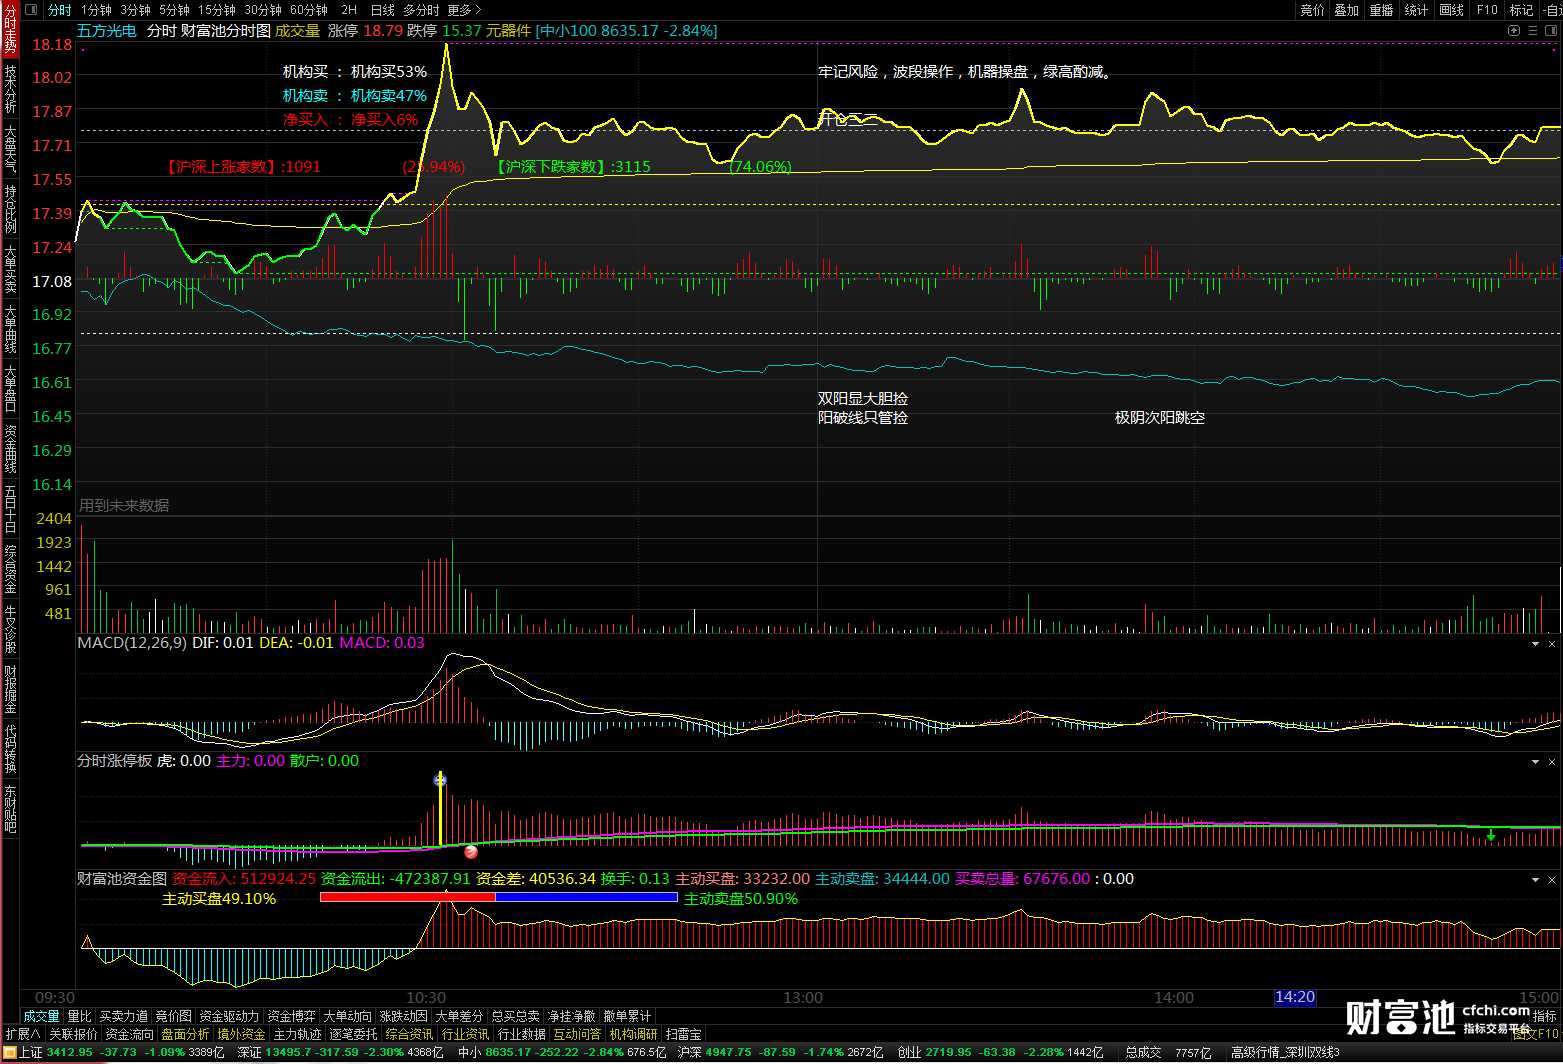Image resolution: width=1563 pixels, height=1064 pixels.
Task: Click the blue buy signal marker icon
Action: pos(440,780)
